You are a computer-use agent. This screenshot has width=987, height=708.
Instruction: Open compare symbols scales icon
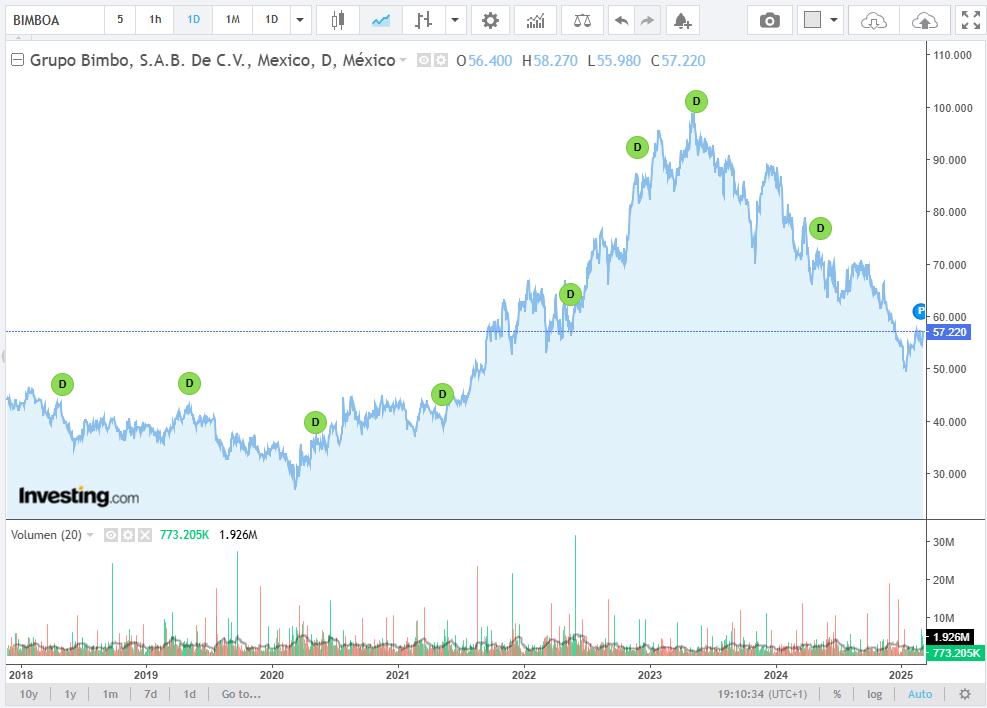click(582, 20)
